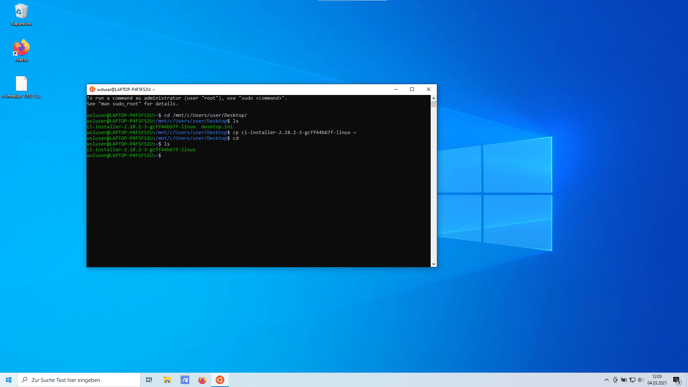Open the network tray icon

632,380
